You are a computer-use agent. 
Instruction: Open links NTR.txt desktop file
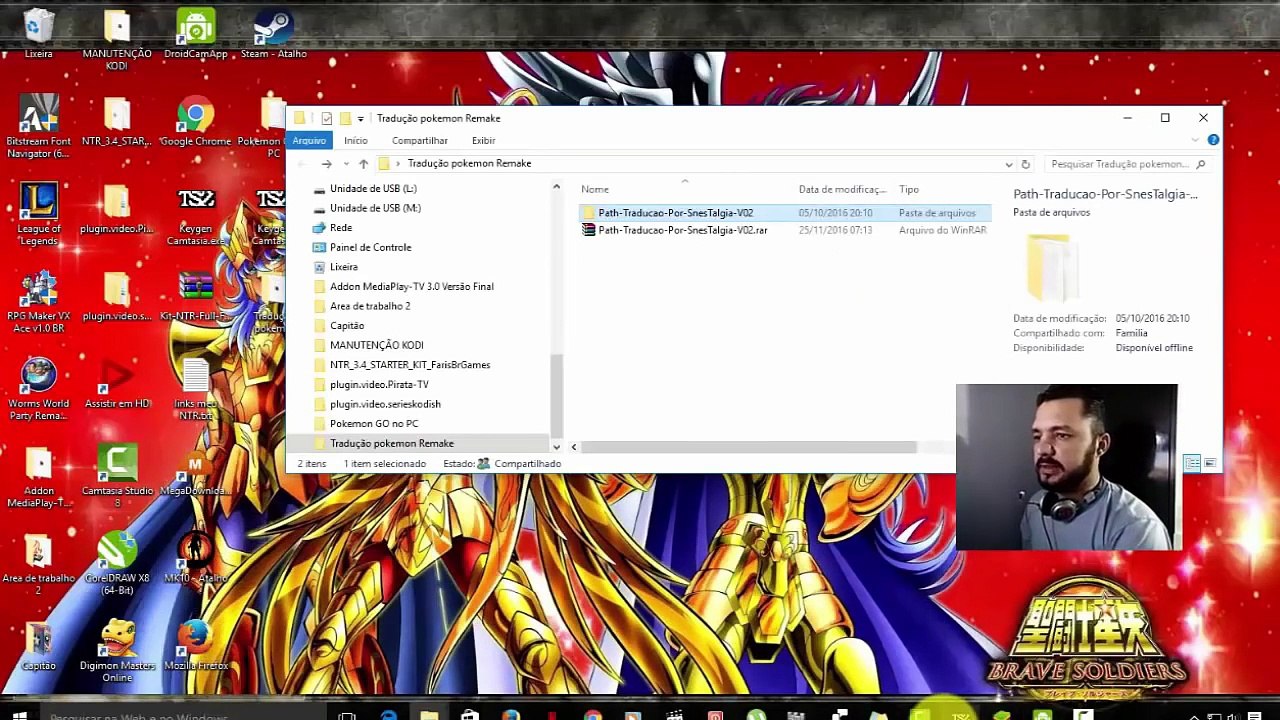tap(196, 390)
